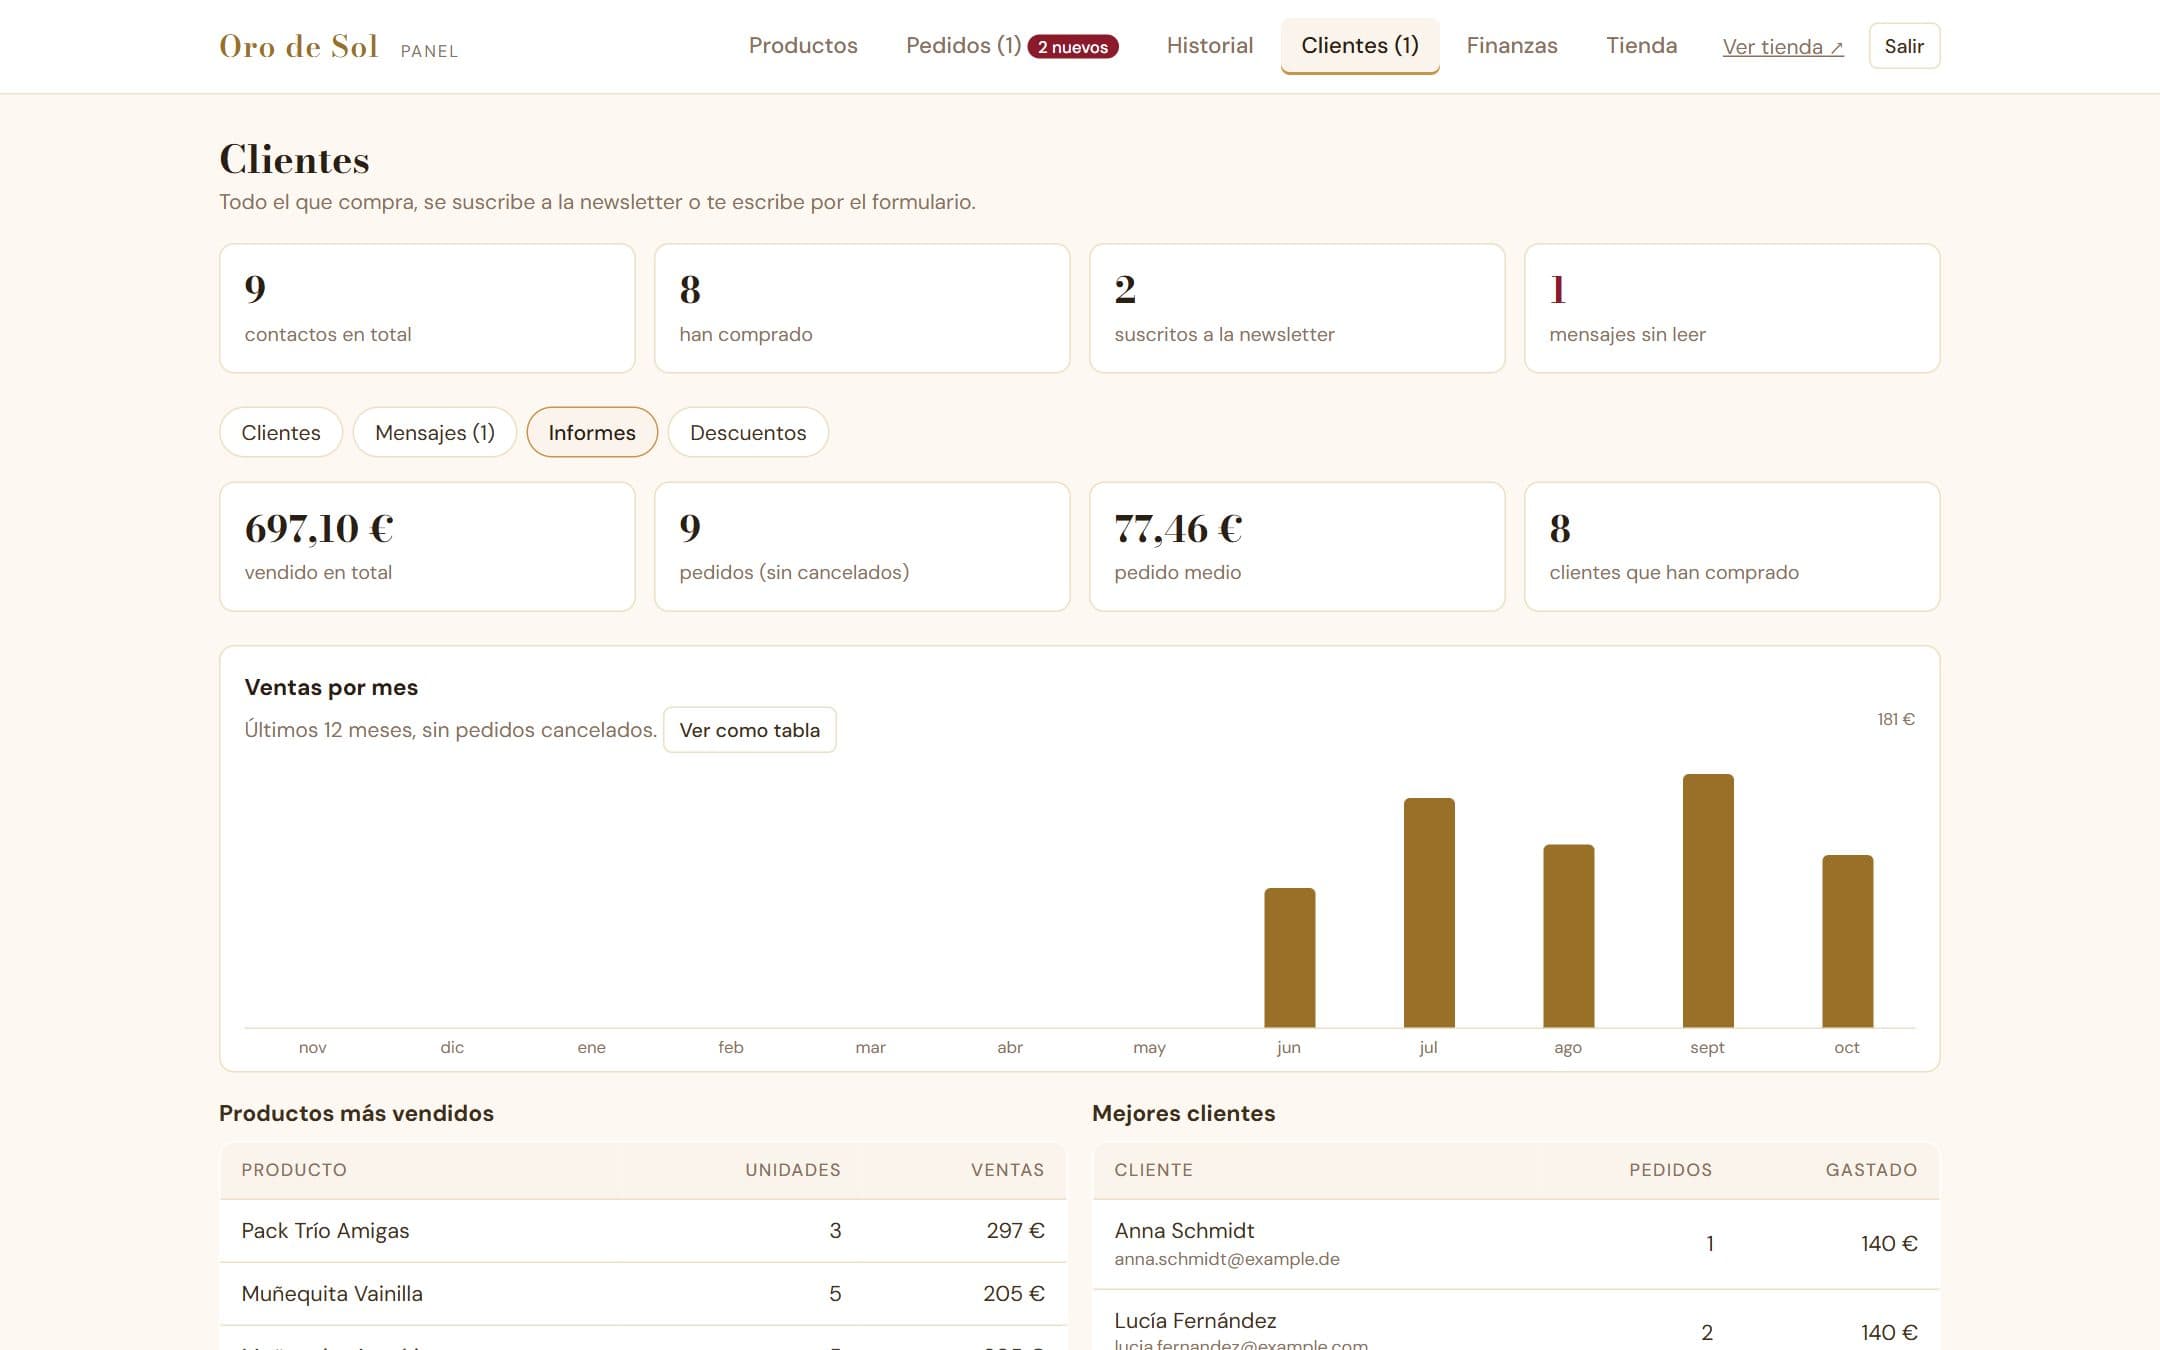The height and width of the screenshot is (1350, 2160).
Task: Click the 'Ventas por mes' heading
Action: click(x=331, y=688)
